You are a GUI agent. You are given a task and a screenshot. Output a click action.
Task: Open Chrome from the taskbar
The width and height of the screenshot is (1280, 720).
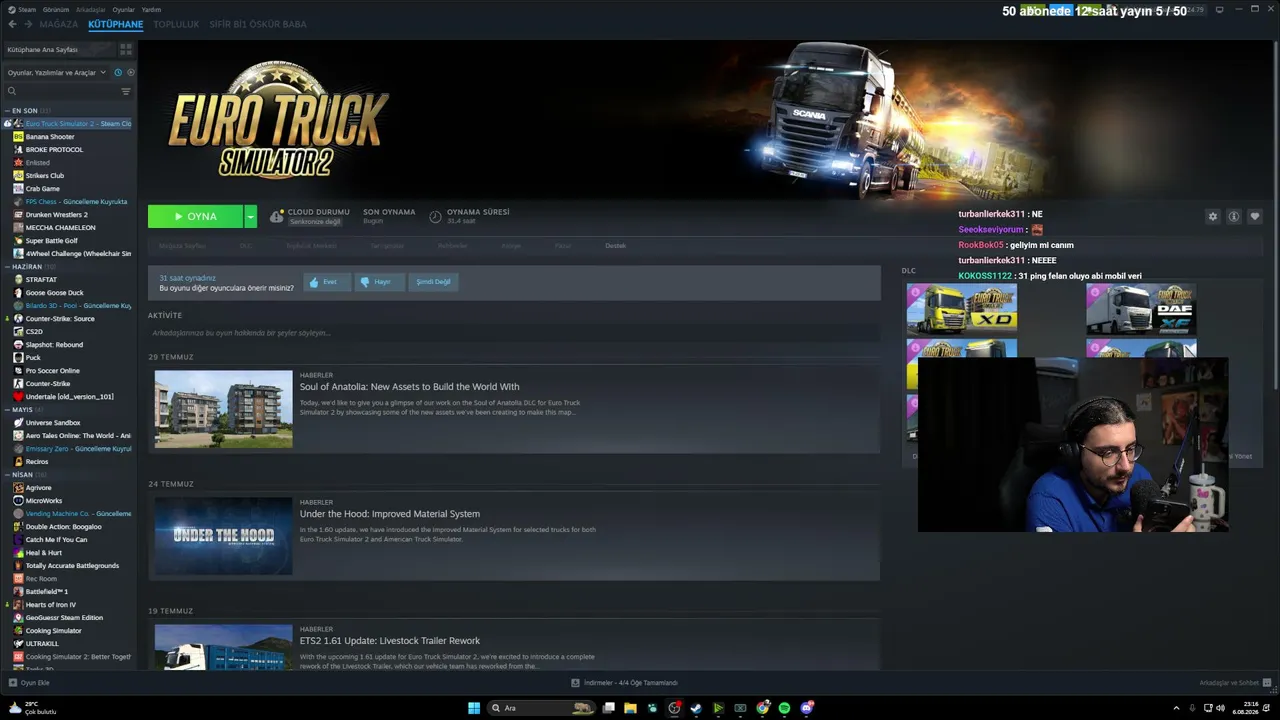pos(762,708)
